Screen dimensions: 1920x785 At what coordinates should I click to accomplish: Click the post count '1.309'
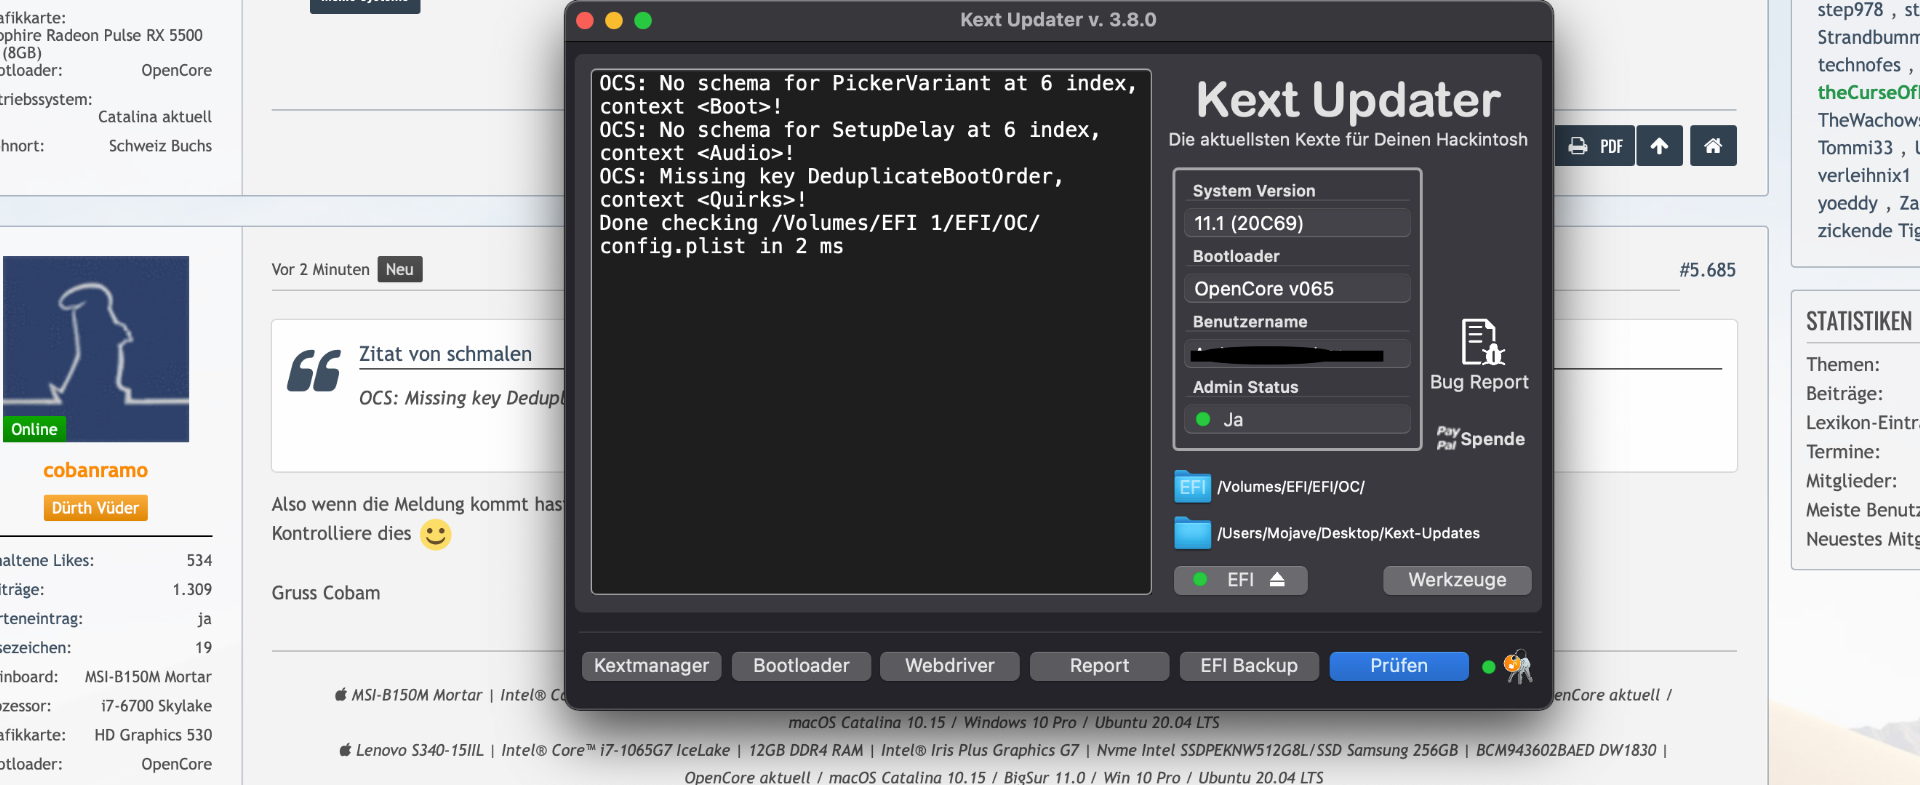[x=192, y=590]
